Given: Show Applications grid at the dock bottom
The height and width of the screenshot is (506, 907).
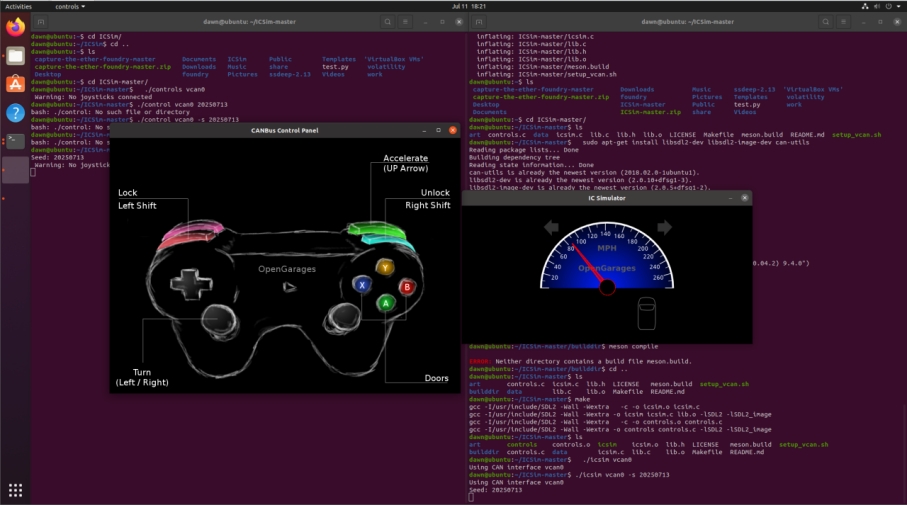Looking at the screenshot, I should click(x=15, y=490).
